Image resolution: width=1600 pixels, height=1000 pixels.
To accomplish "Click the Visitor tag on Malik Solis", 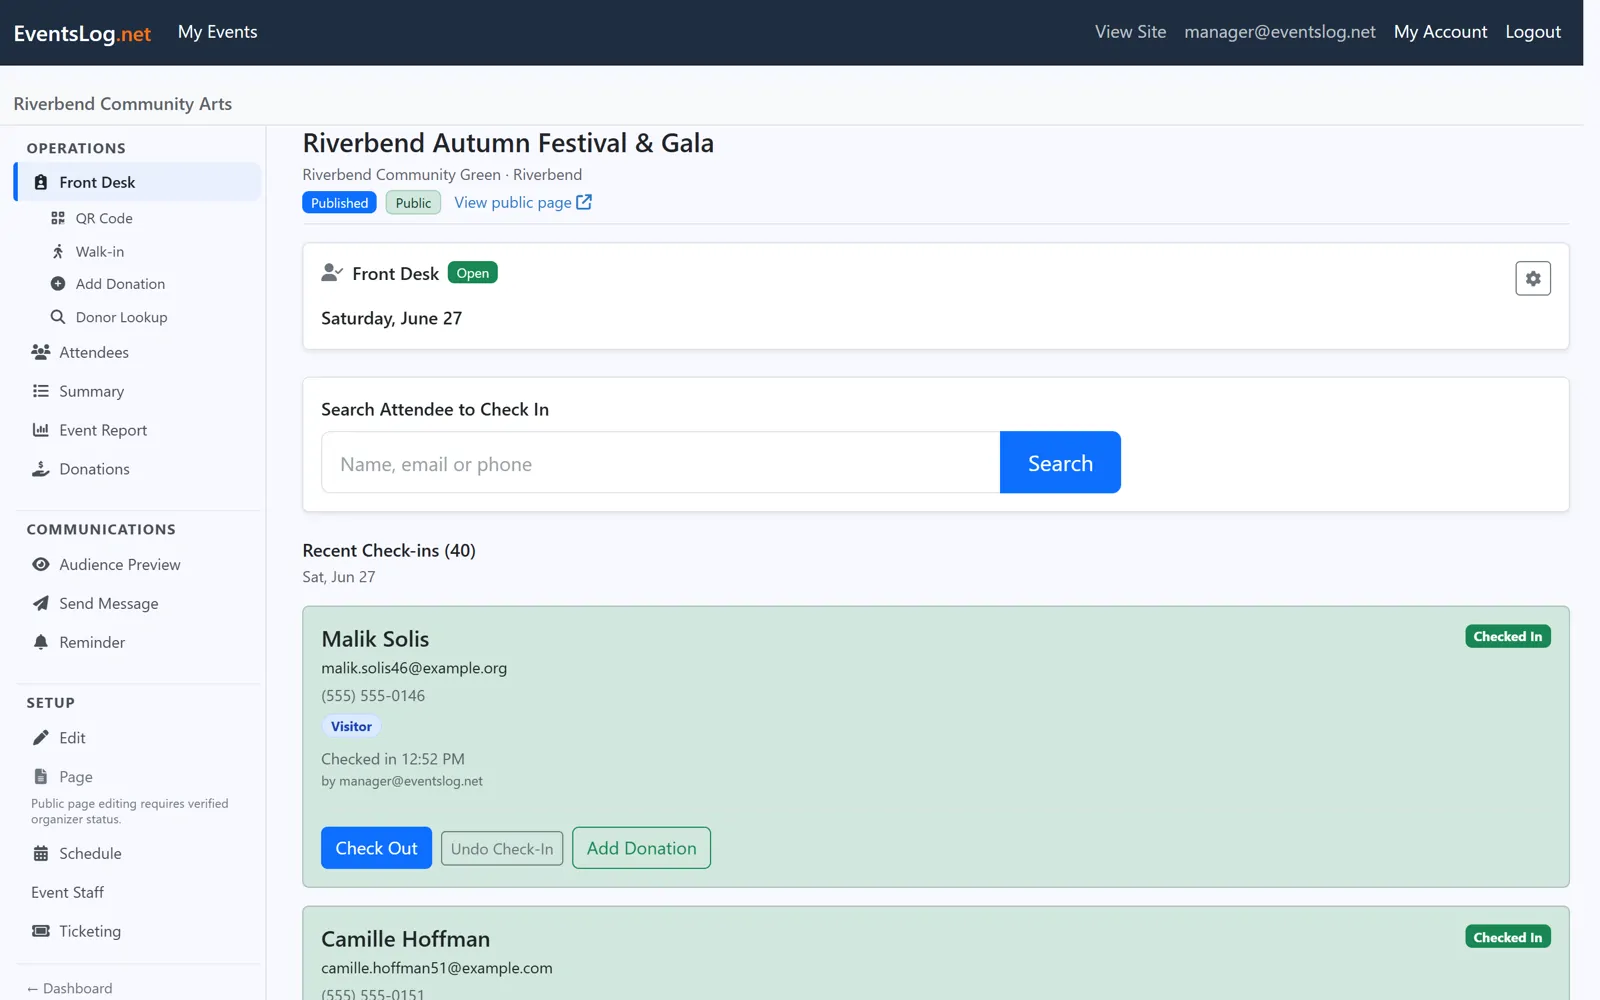I will coord(351,727).
